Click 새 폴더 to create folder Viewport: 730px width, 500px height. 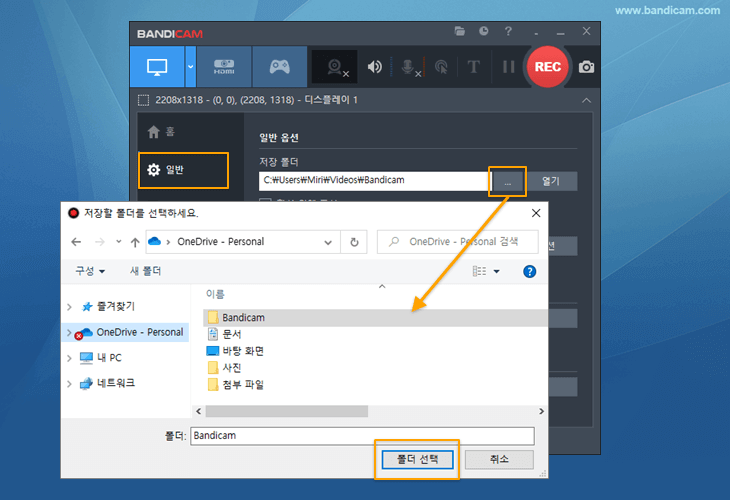(145, 271)
